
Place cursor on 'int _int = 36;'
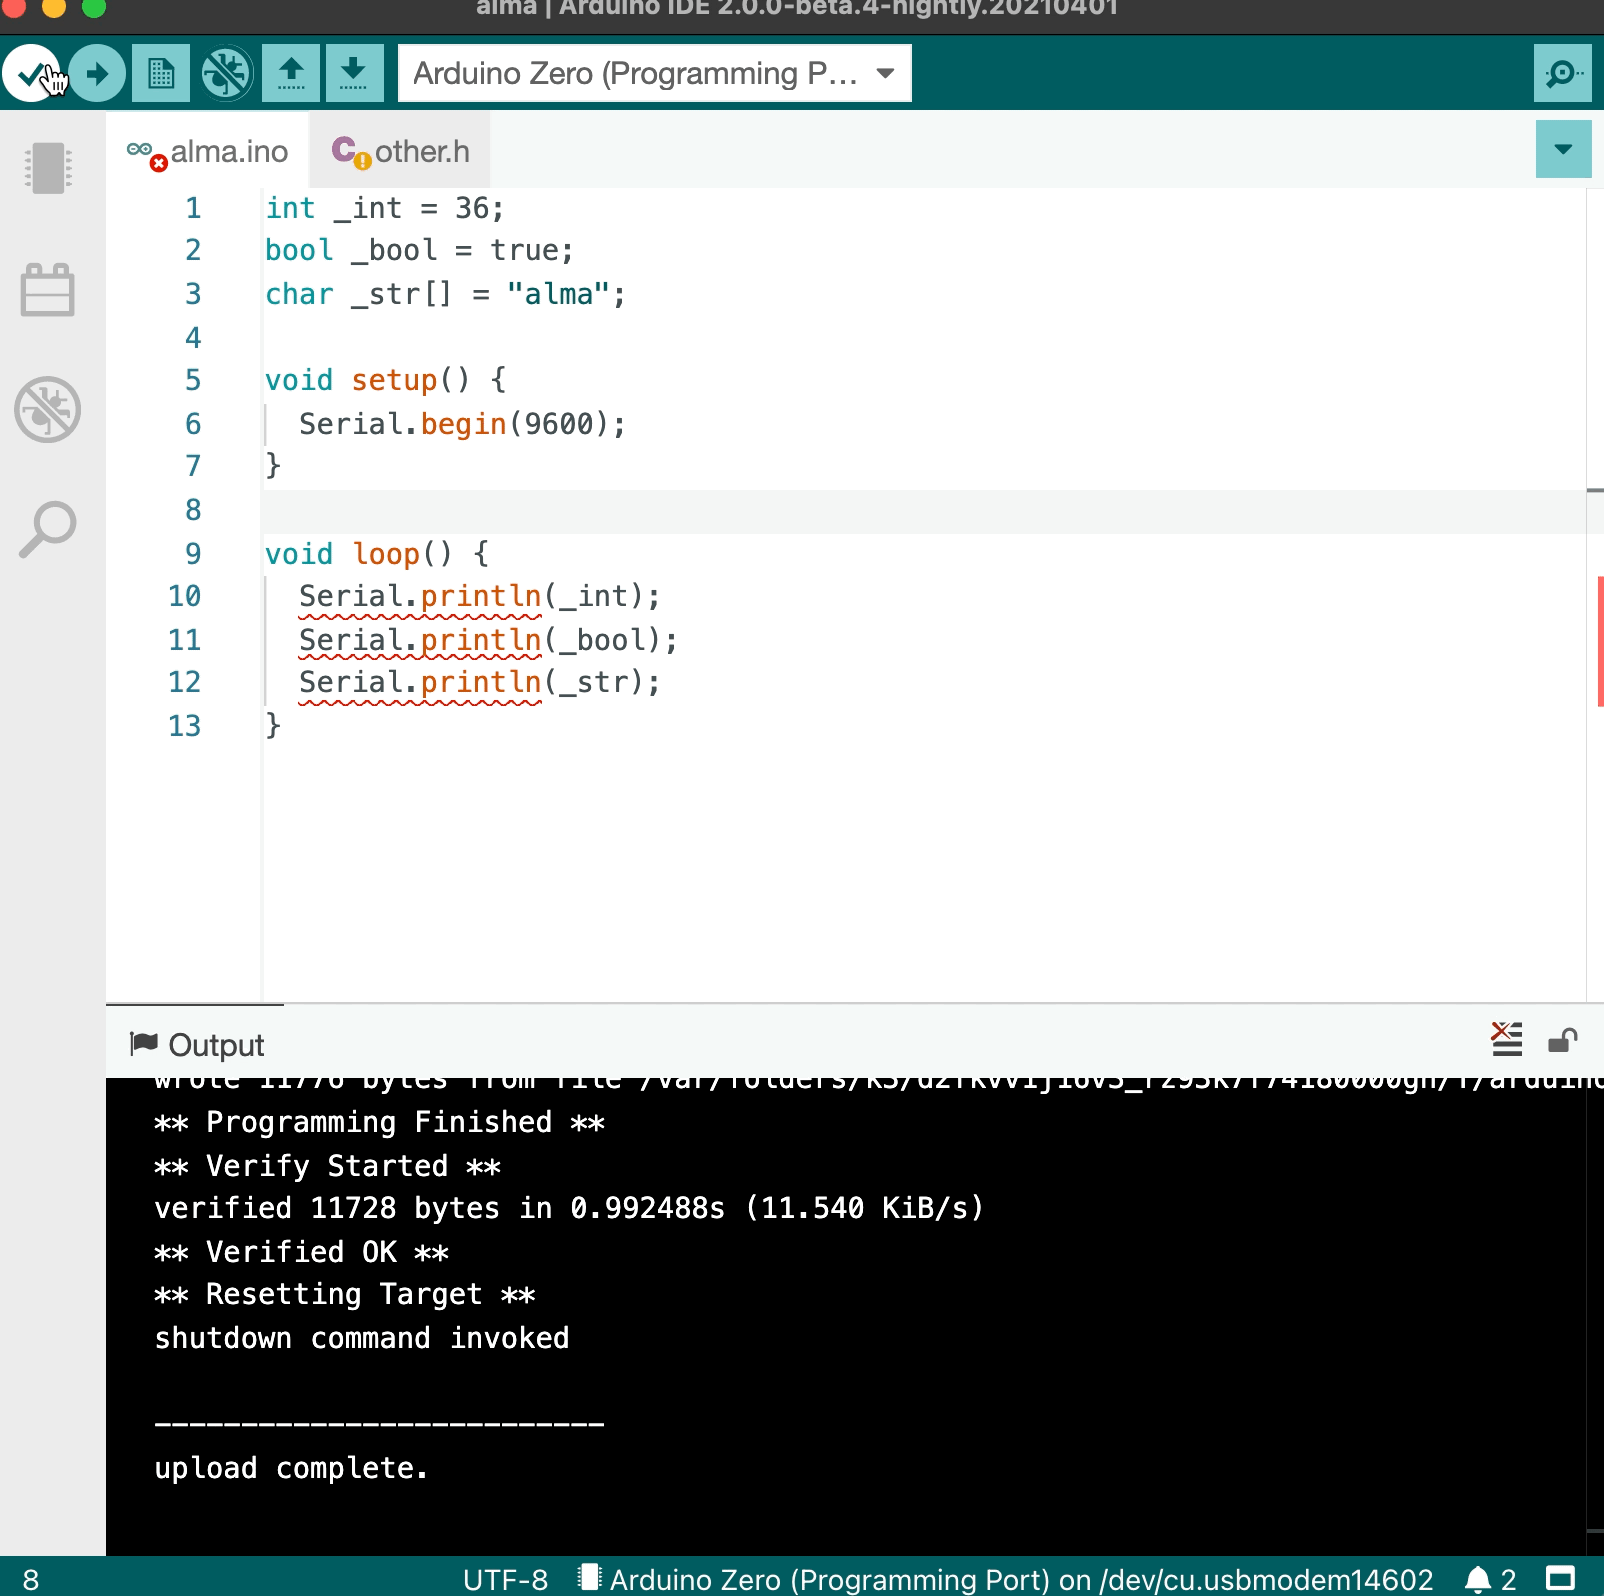[385, 208]
